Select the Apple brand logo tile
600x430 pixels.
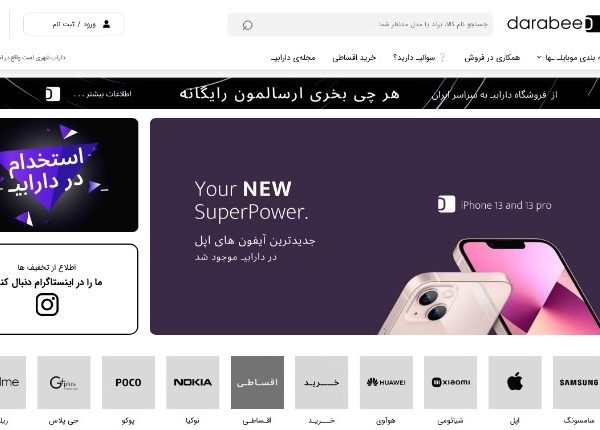click(515, 382)
